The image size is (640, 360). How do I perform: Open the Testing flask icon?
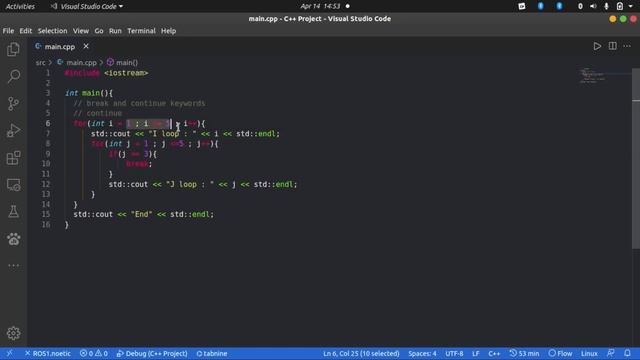point(13,212)
